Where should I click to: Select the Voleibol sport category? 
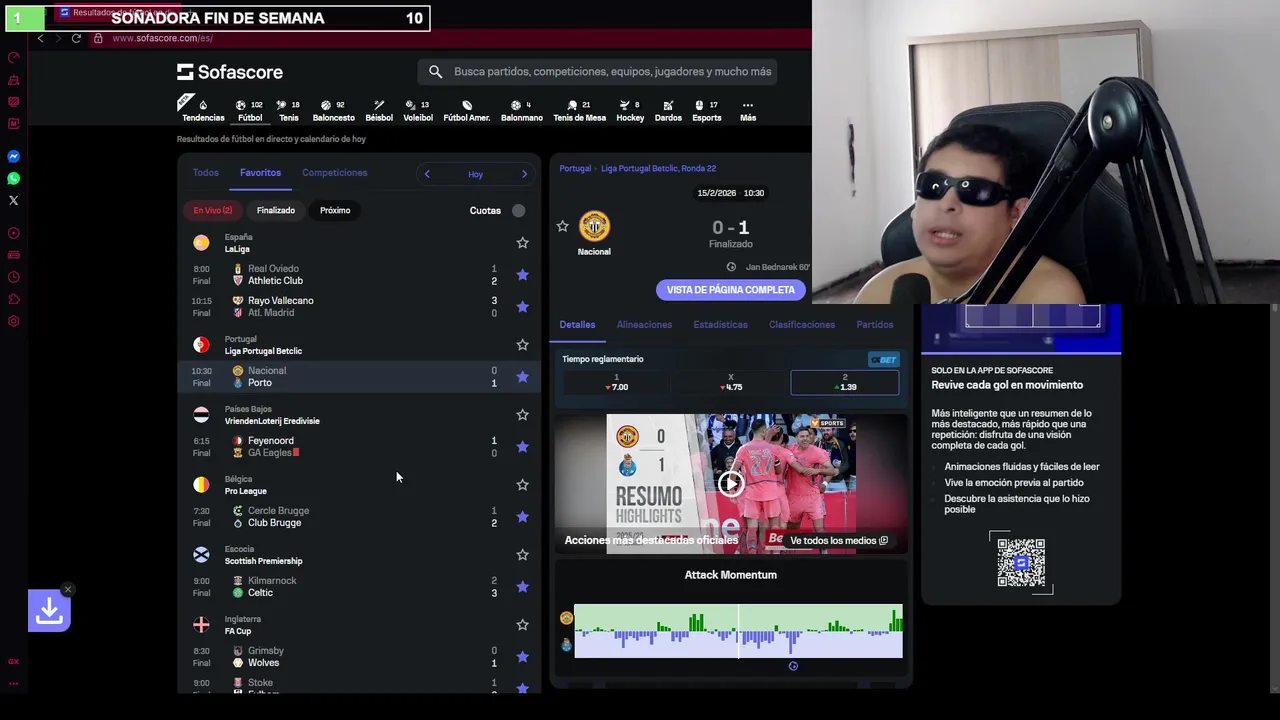click(x=418, y=110)
